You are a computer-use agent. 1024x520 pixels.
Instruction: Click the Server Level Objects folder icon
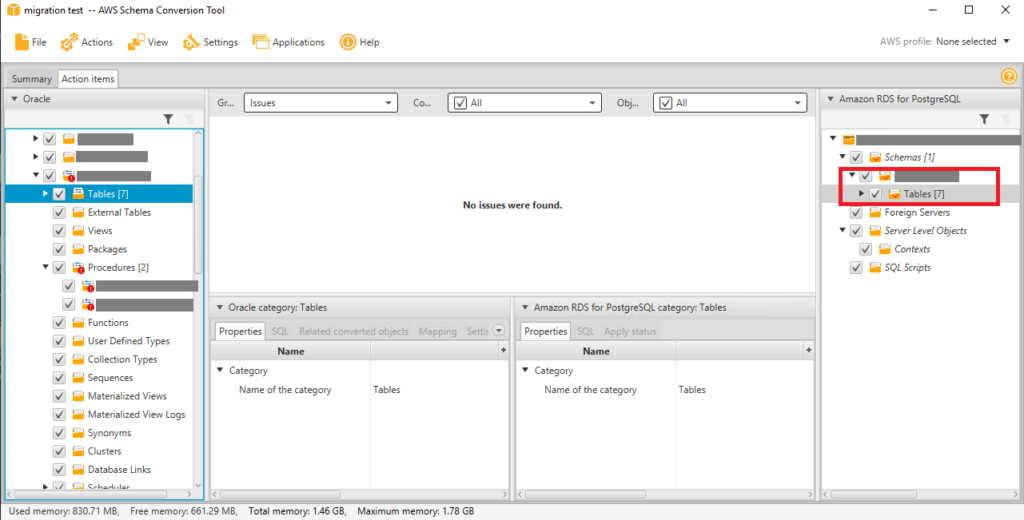[875, 231]
